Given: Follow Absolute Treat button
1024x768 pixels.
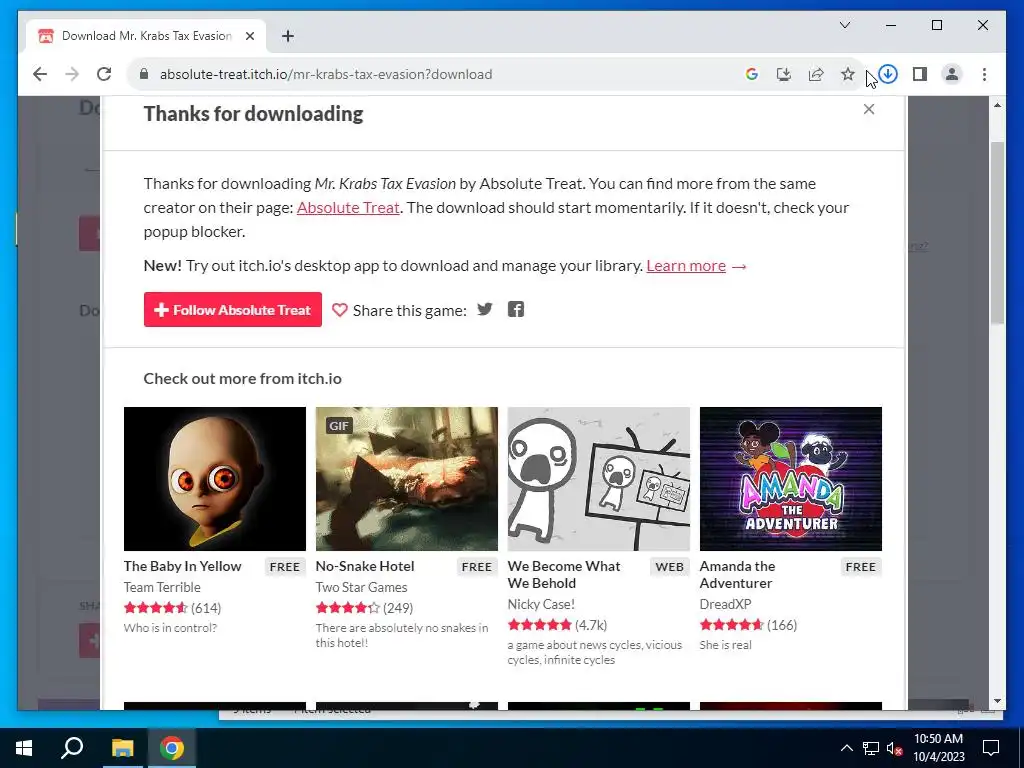Looking at the screenshot, I should pos(232,310).
